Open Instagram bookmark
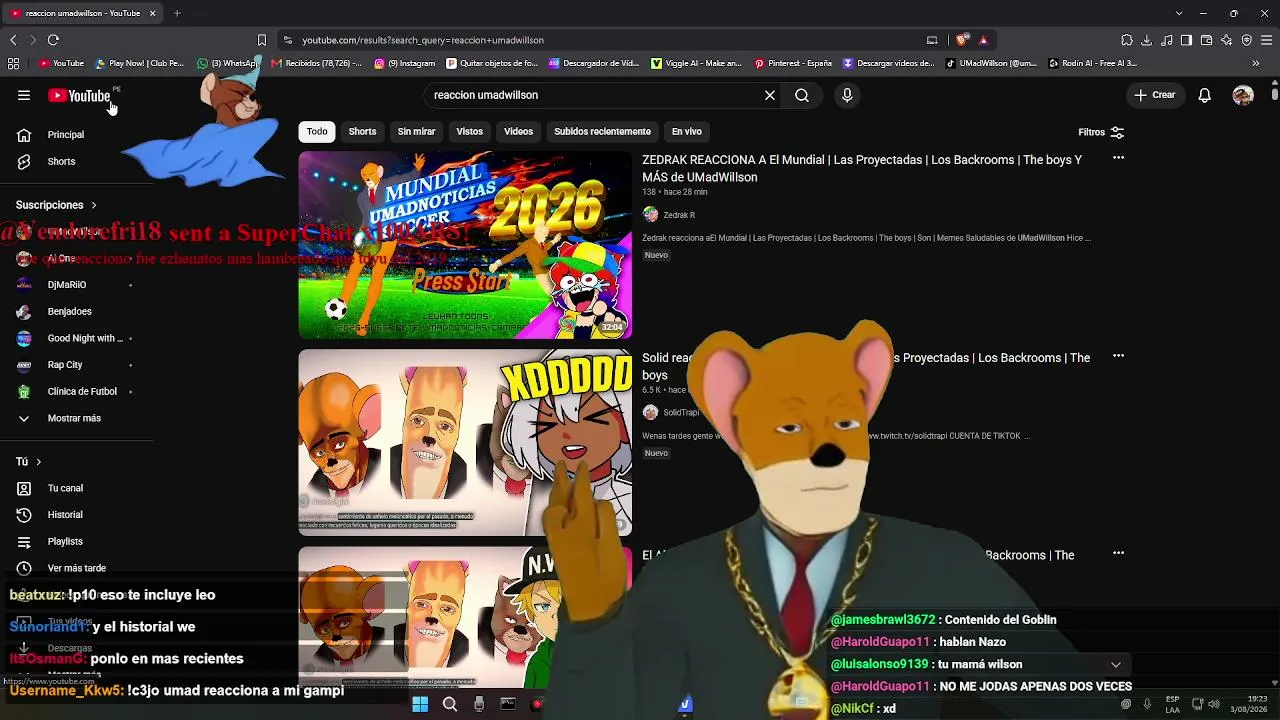This screenshot has width=1280, height=720. (x=404, y=63)
